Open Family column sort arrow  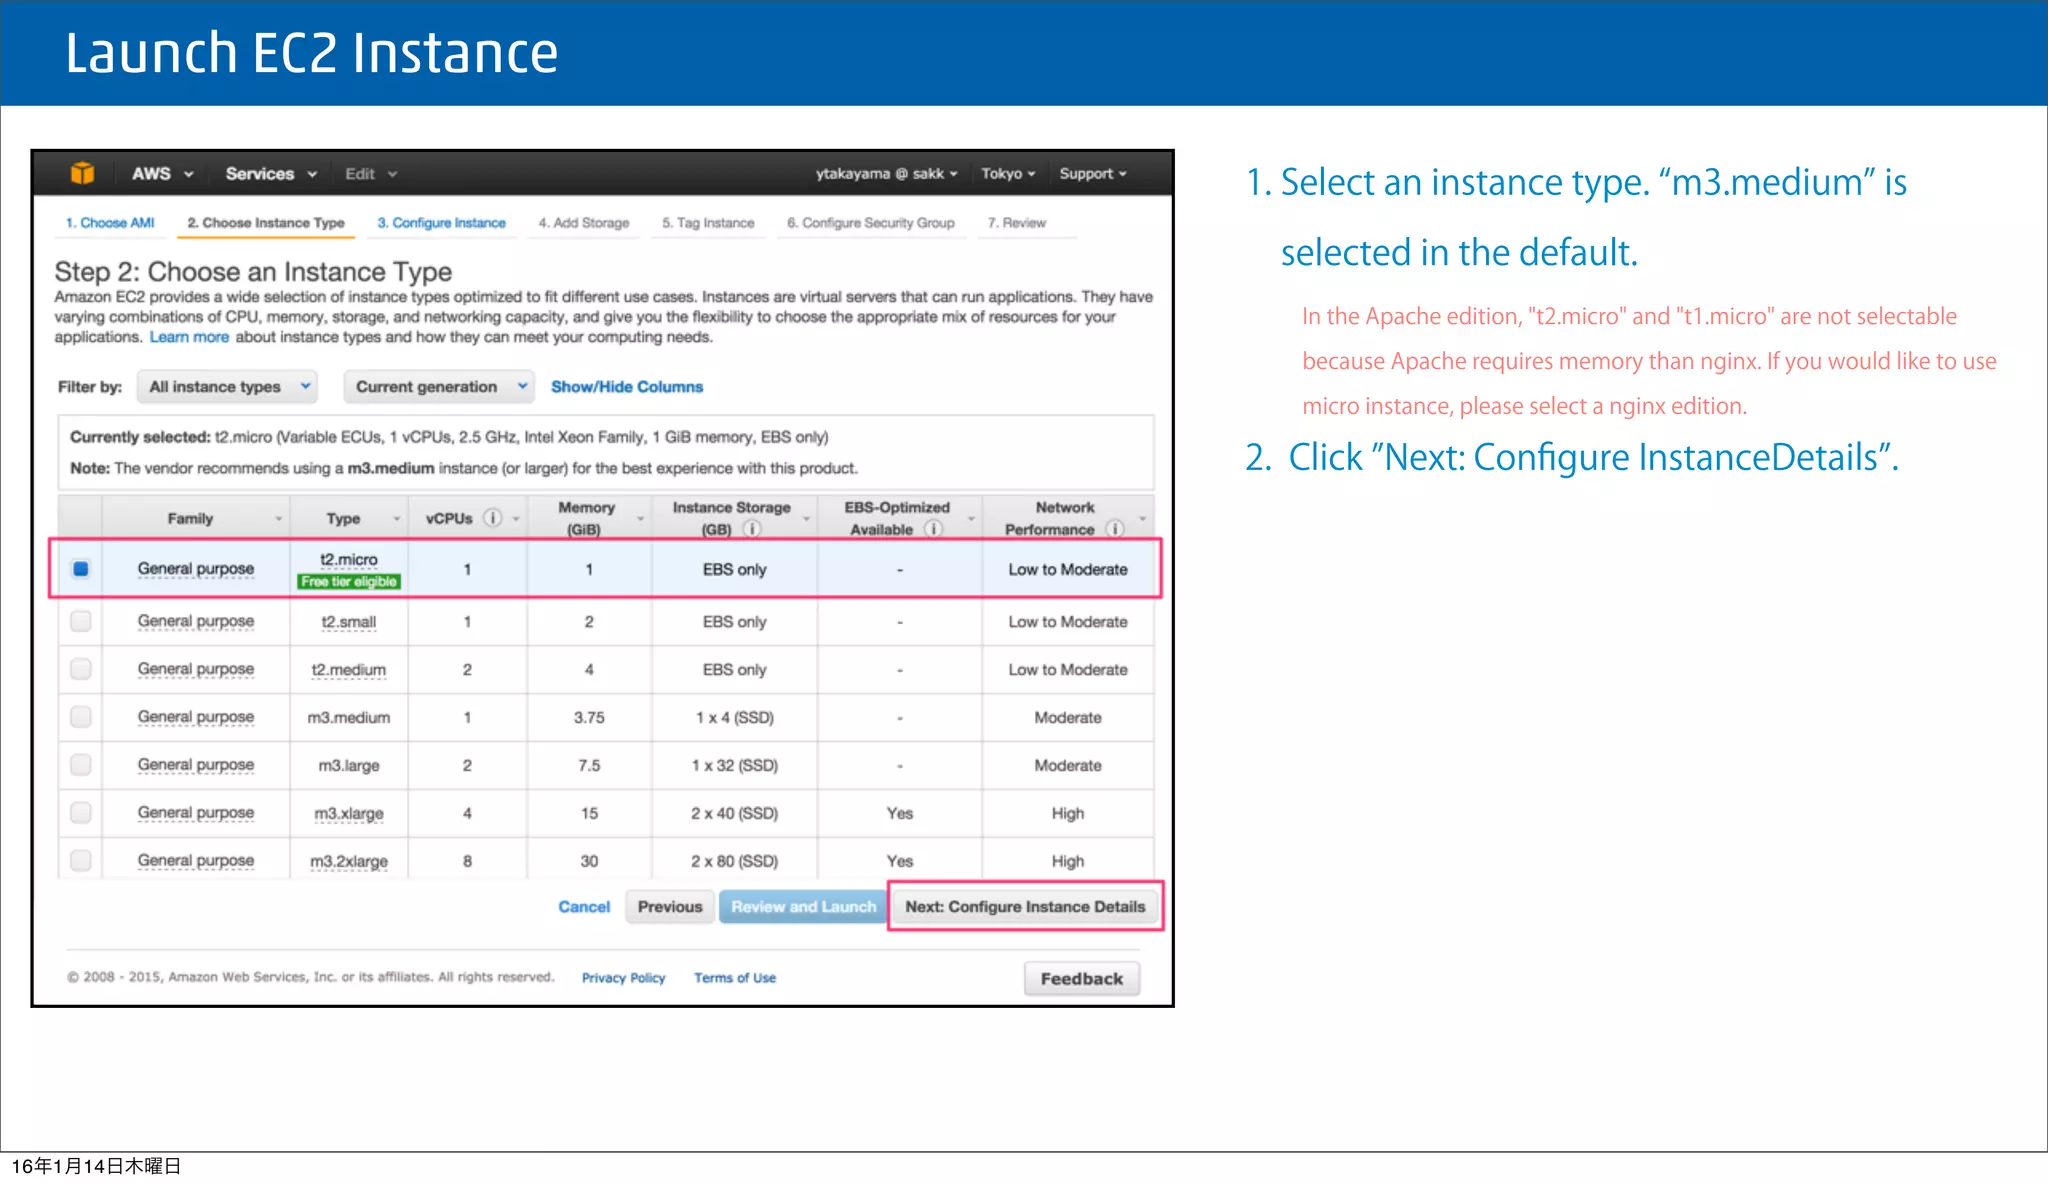[279, 519]
